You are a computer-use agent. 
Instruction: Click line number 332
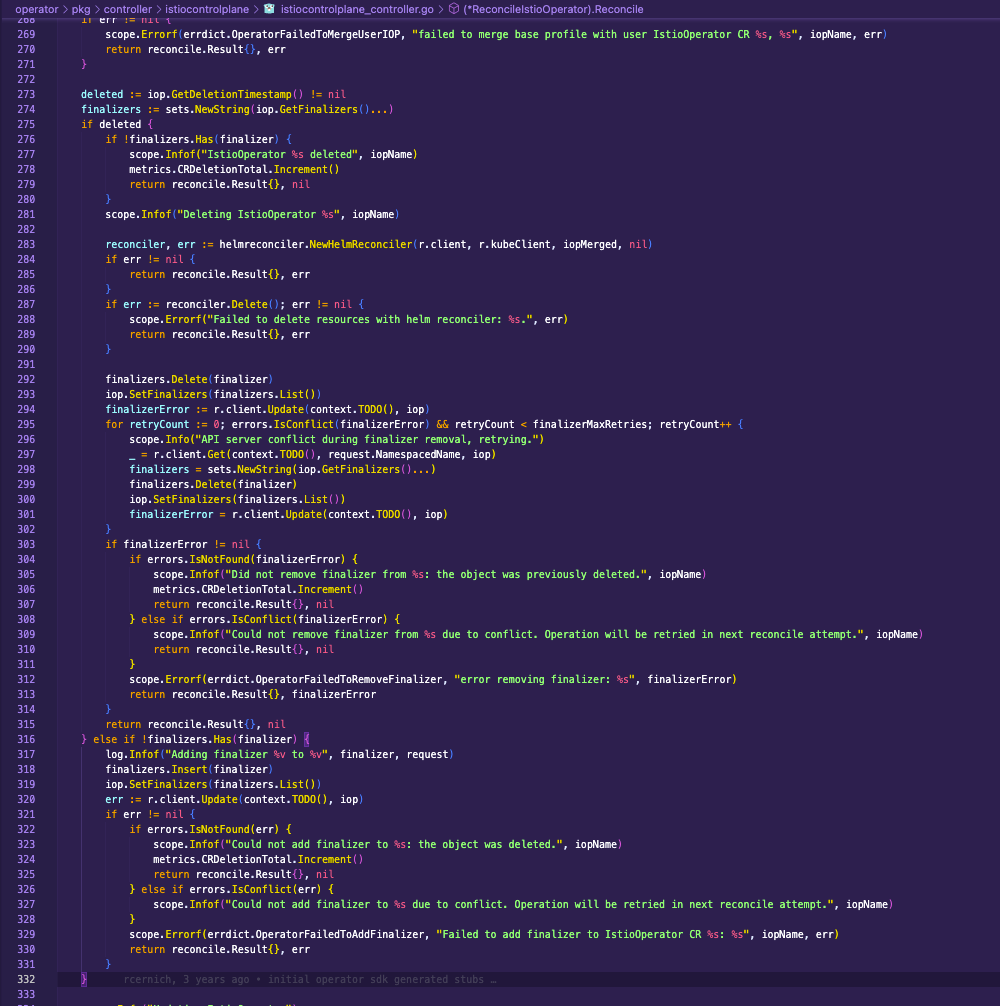click(25, 979)
